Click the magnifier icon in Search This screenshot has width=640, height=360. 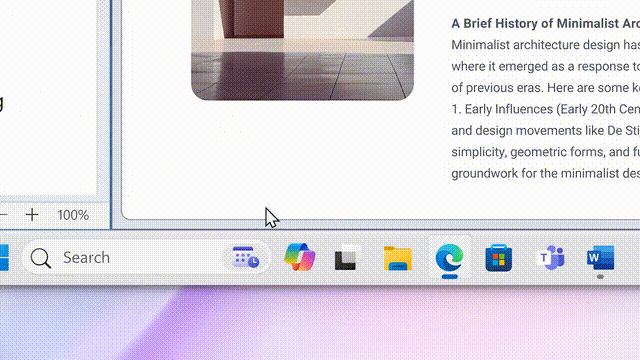point(41,258)
